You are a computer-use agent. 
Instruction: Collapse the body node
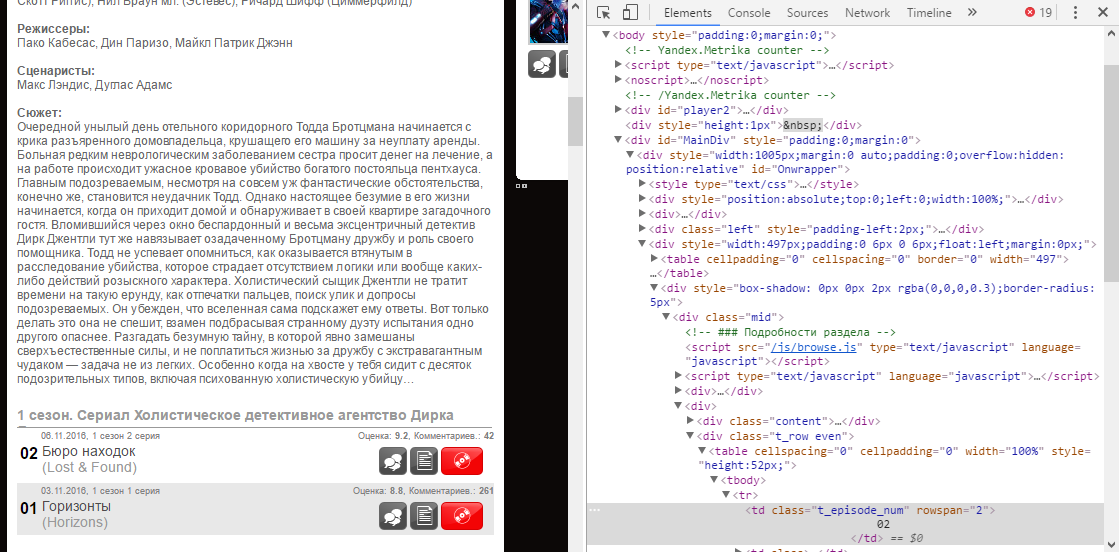(x=606, y=34)
